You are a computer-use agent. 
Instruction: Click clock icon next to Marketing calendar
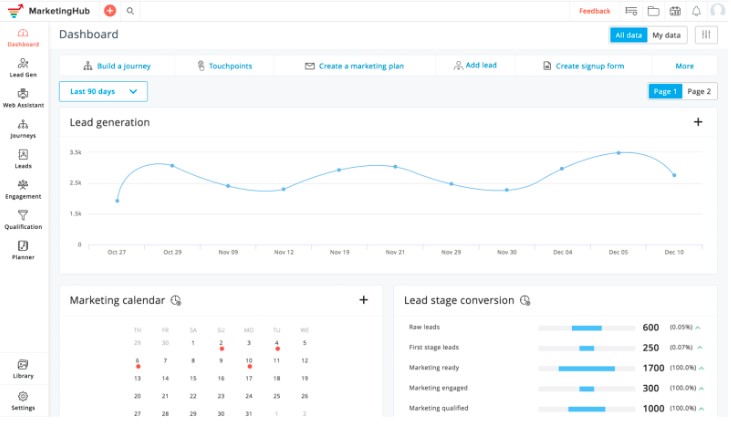pos(176,300)
